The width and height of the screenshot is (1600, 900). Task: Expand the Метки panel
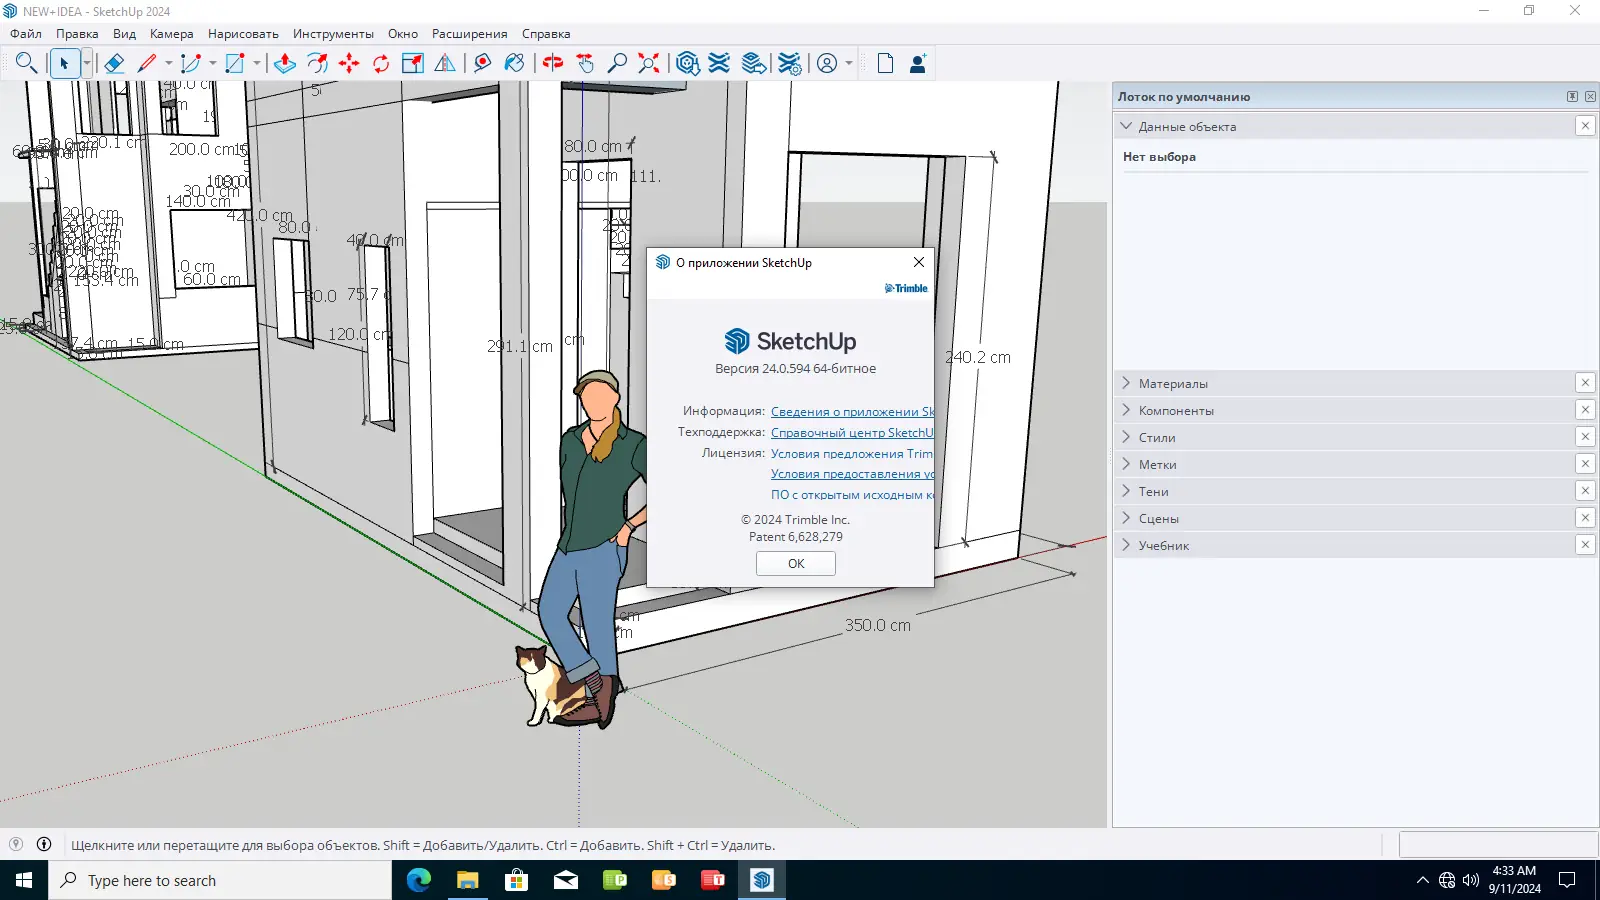pyautogui.click(x=1157, y=465)
